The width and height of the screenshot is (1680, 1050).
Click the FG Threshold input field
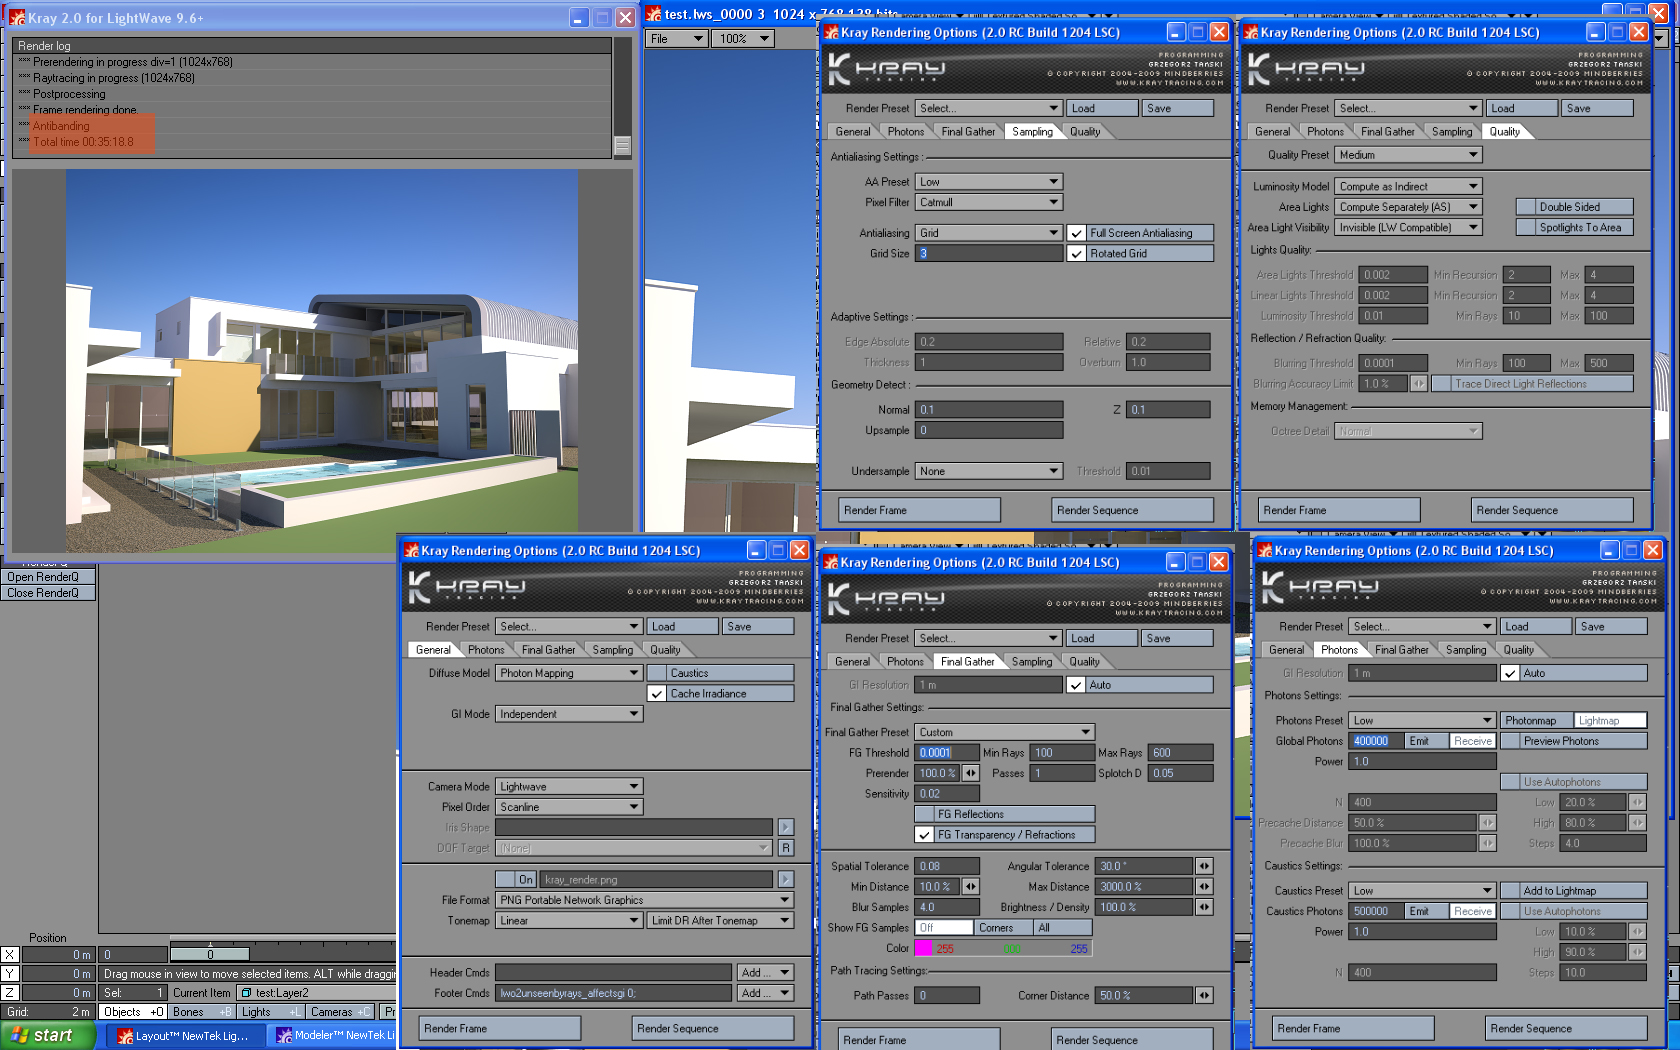(x=947, y=753)
